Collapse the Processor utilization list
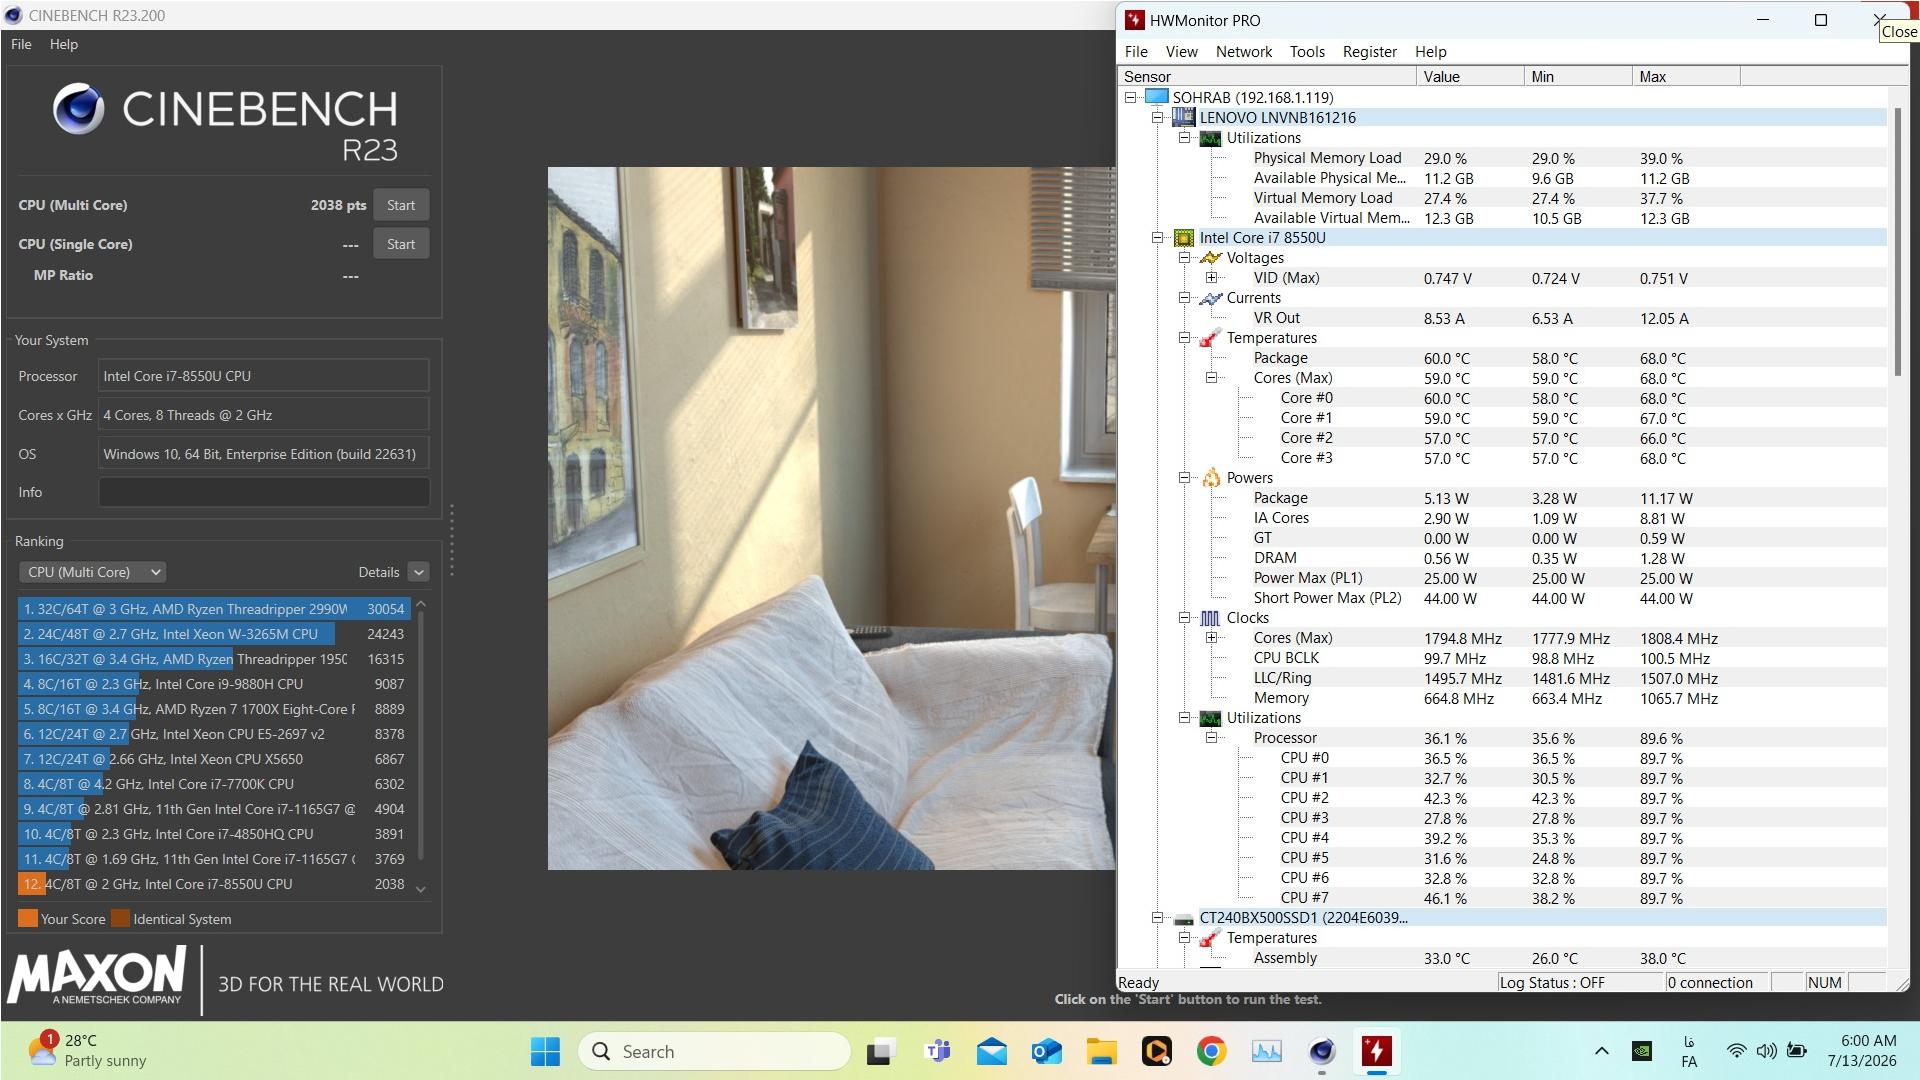The height and width of the screenshot is (1080, 1920). 1211,738
